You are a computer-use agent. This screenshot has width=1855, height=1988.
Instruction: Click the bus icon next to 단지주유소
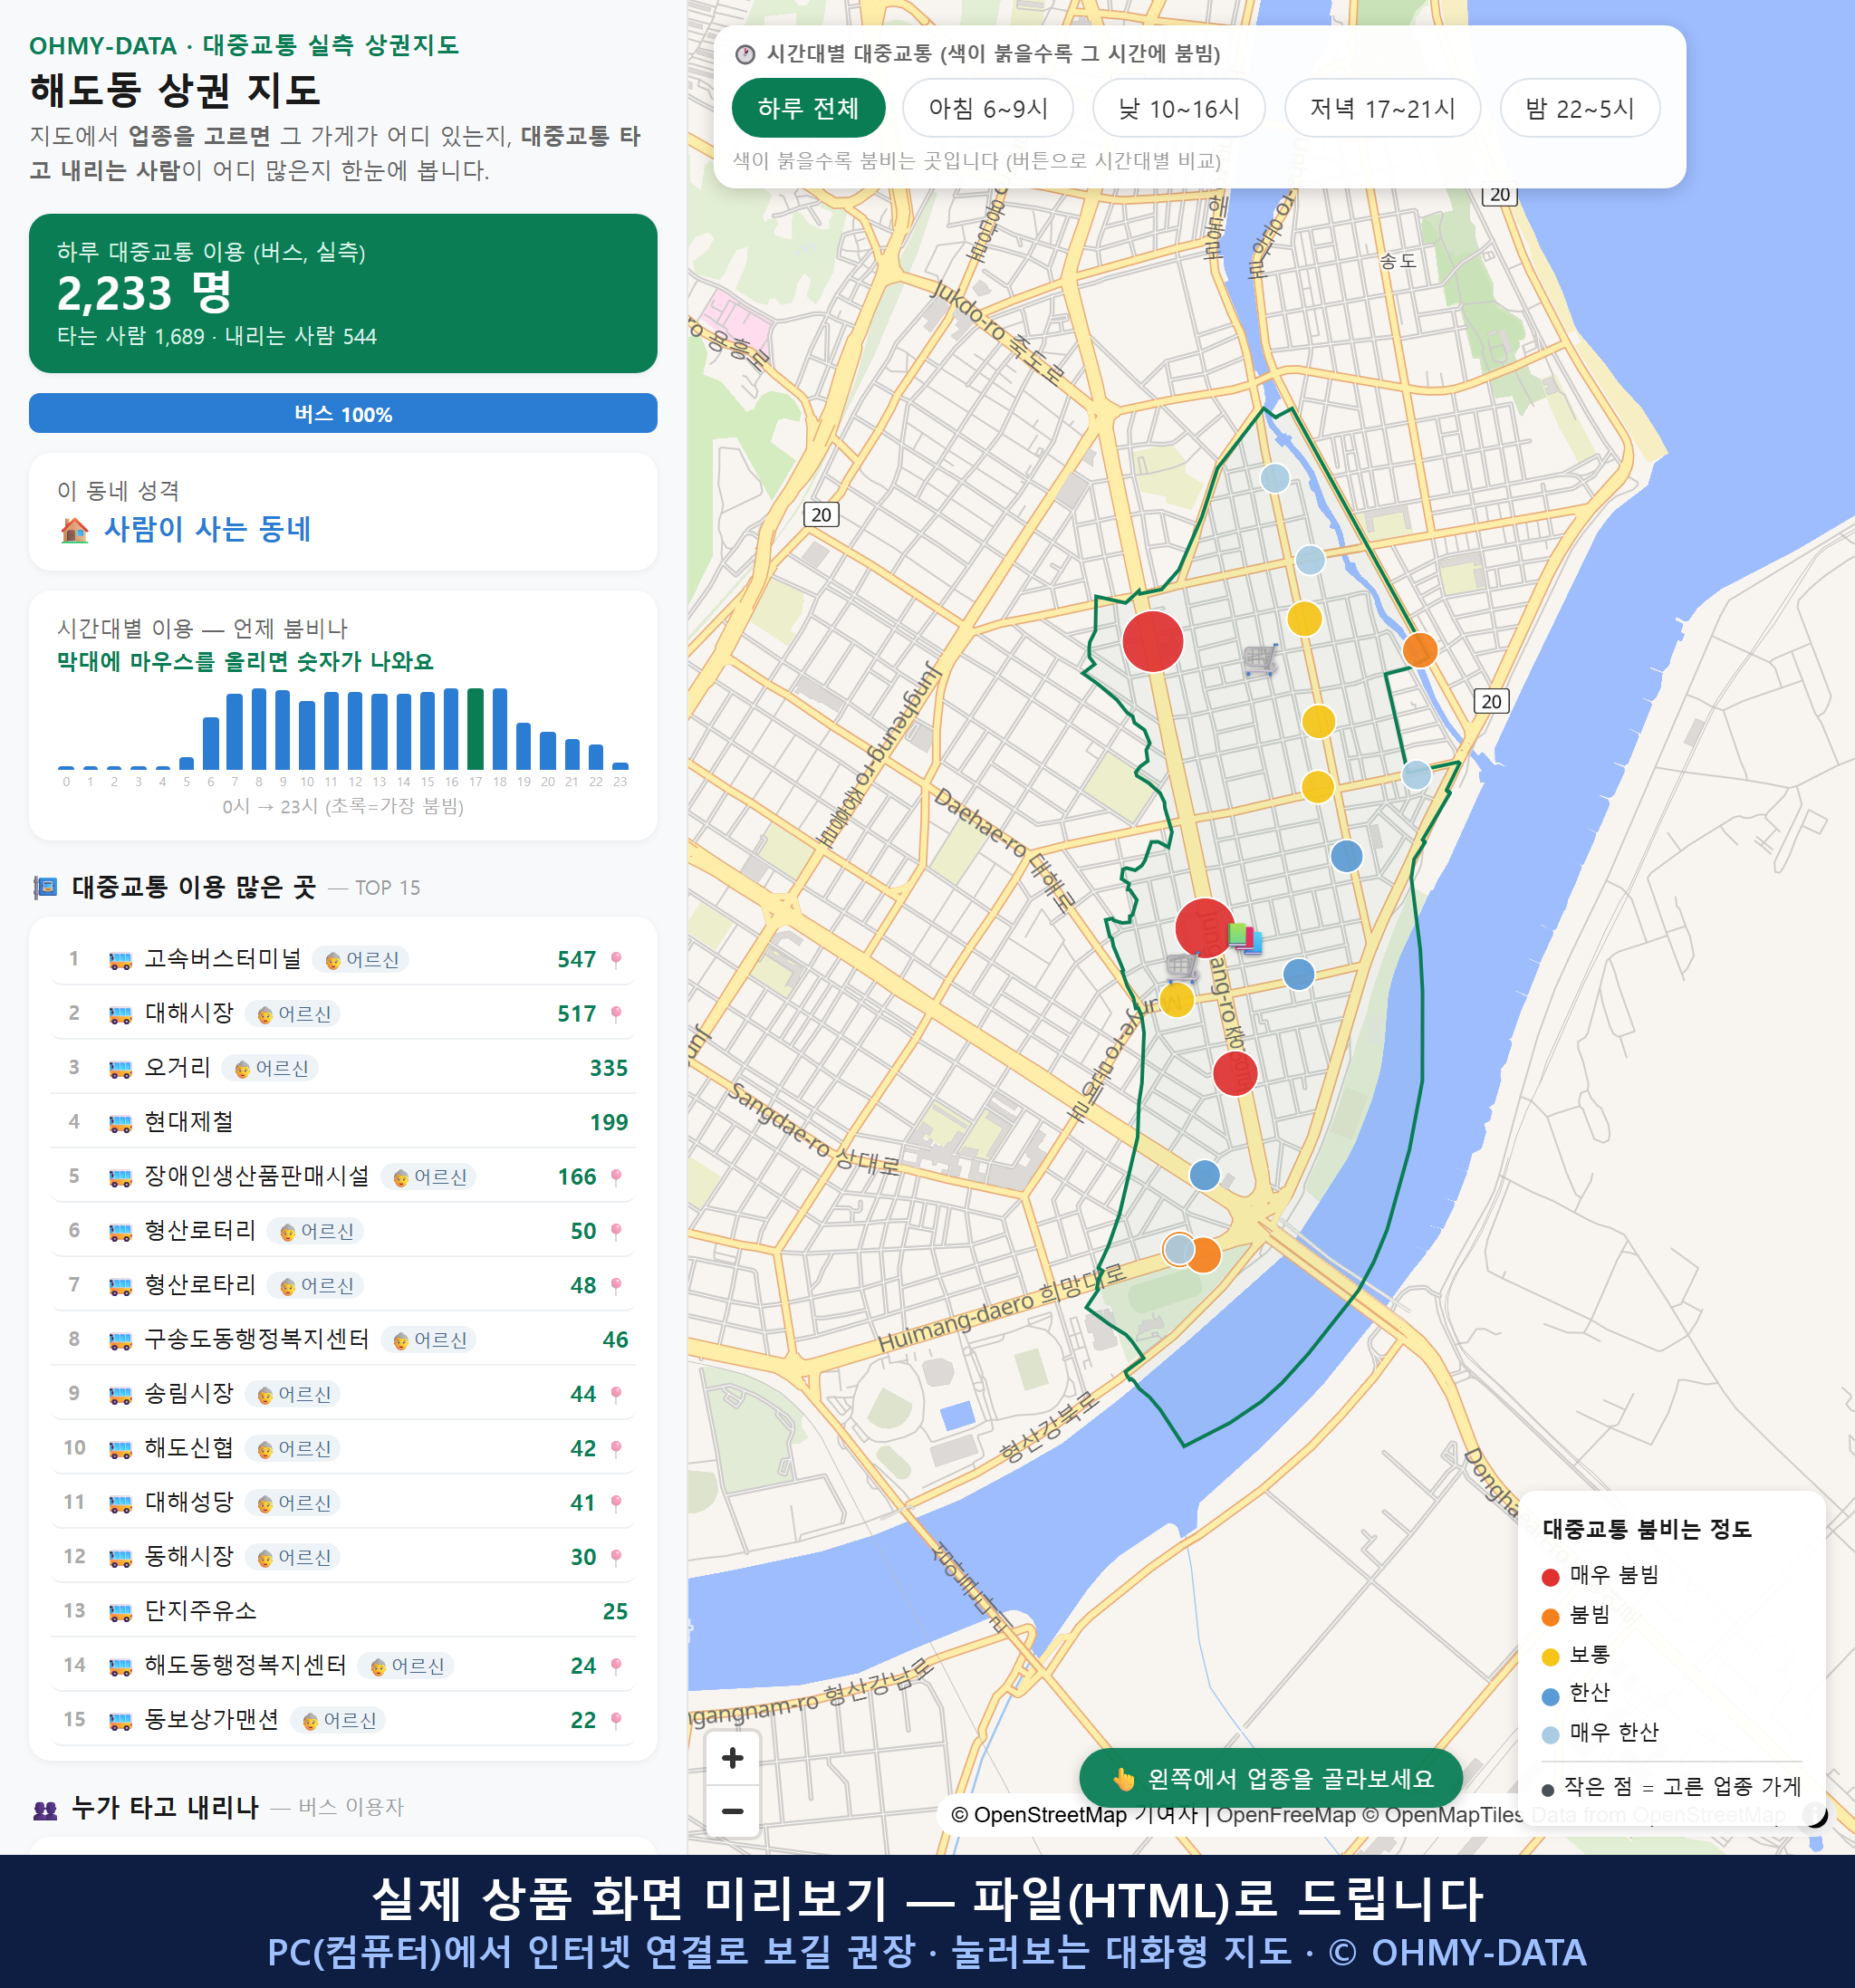120,1612
